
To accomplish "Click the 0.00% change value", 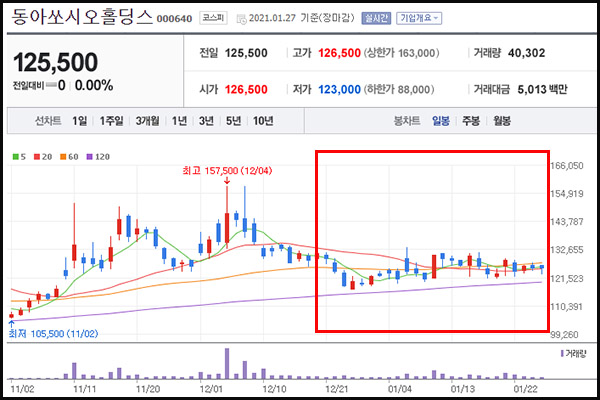I will pos(94,85).
